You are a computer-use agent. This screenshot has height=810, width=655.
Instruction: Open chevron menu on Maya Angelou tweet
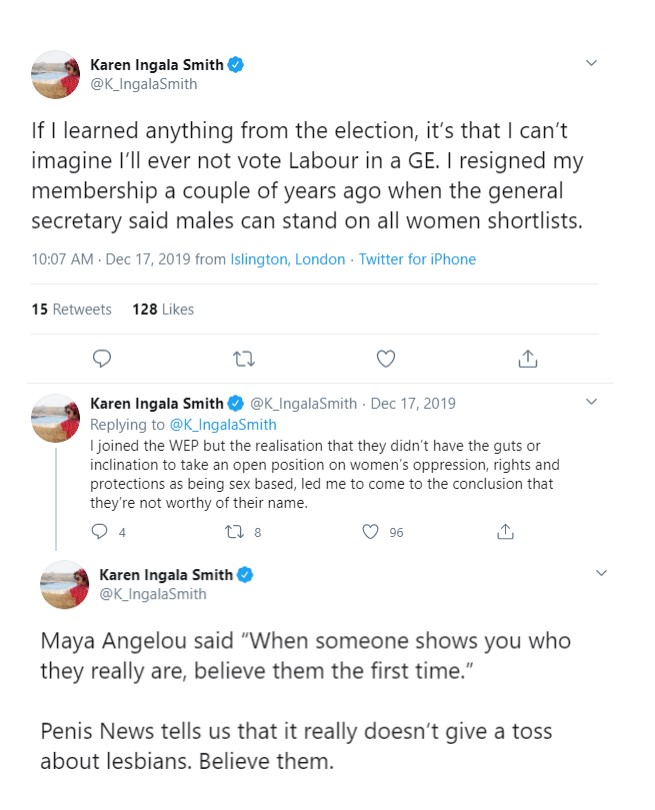(601, 573)
